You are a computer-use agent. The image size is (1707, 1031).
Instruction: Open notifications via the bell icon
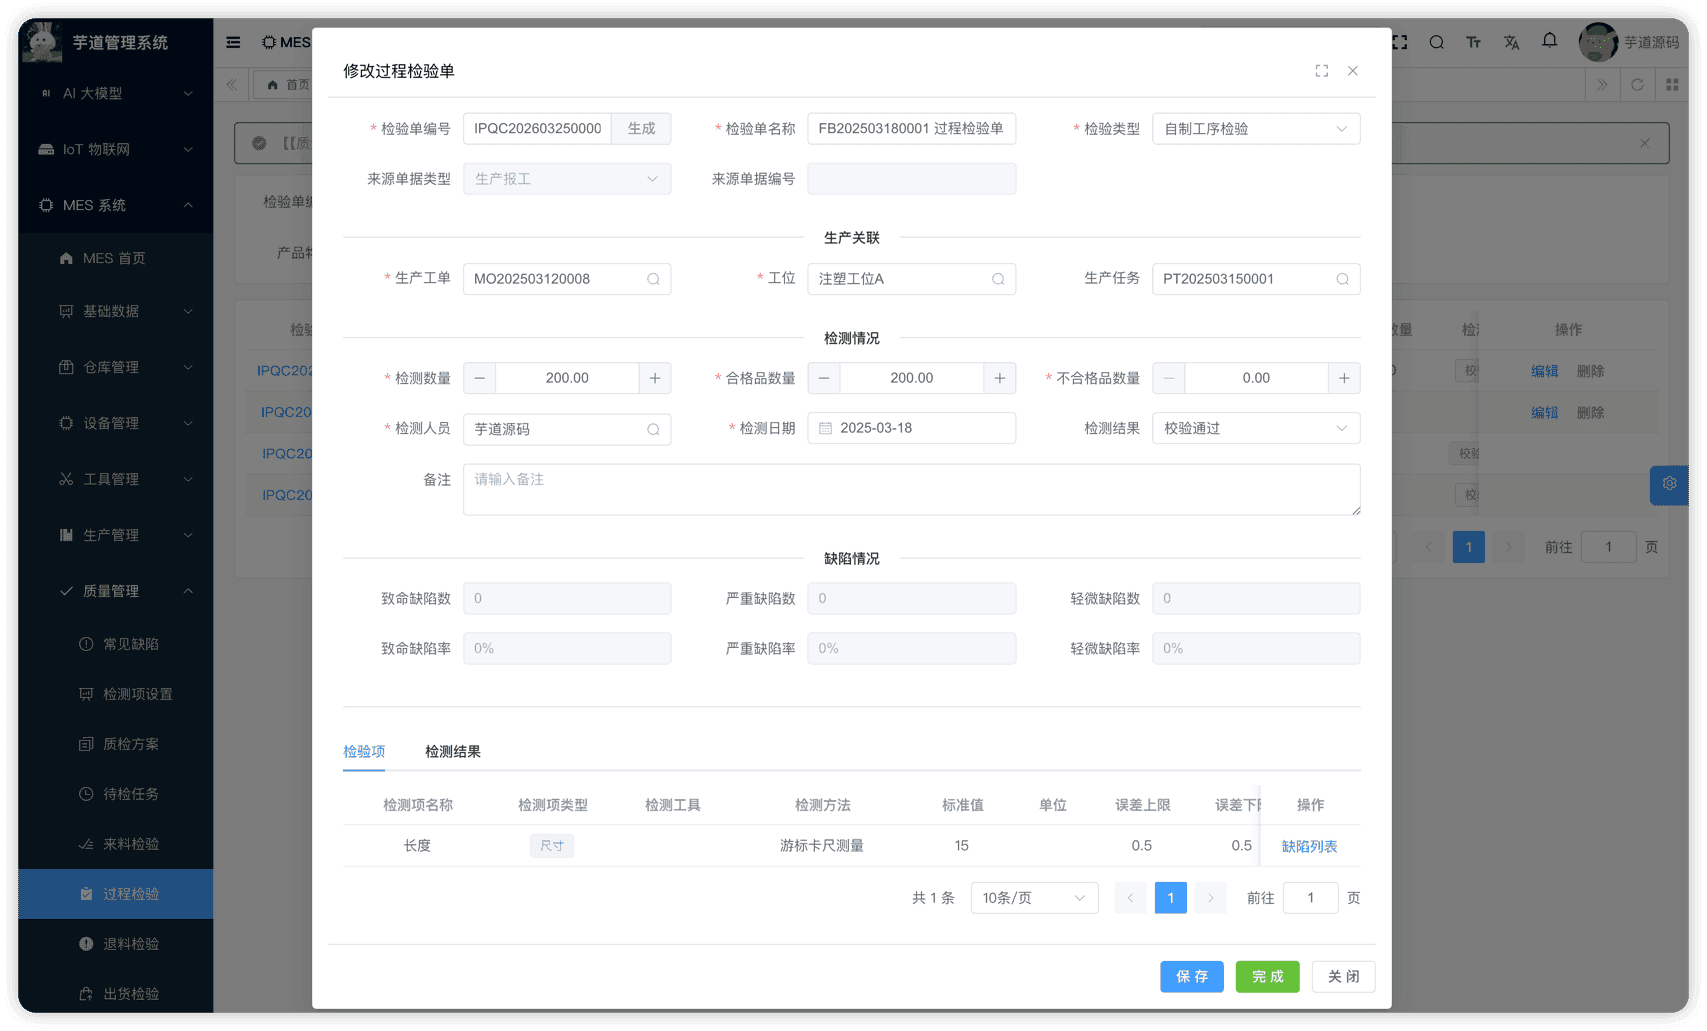pyautogui.click(x=1549, y=42)
